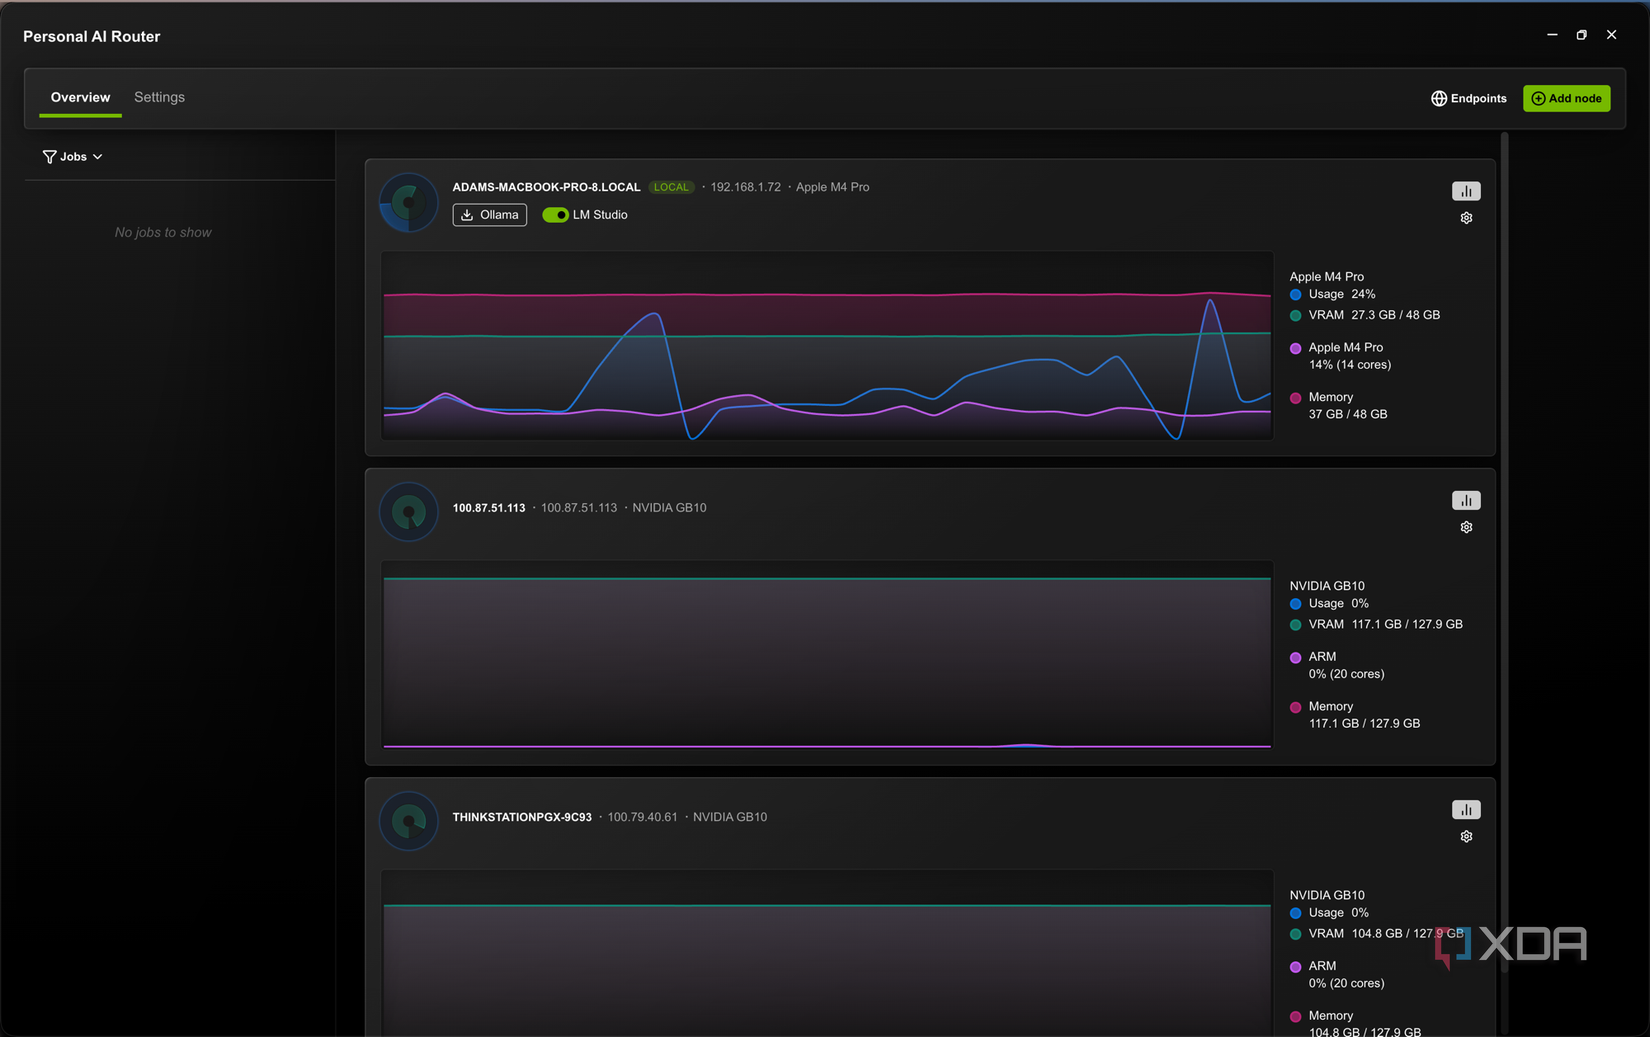Viewport: 1650px width, 1037px height.
Task: Click the blue Usage 24% legend swatch
Action: 1296,295
